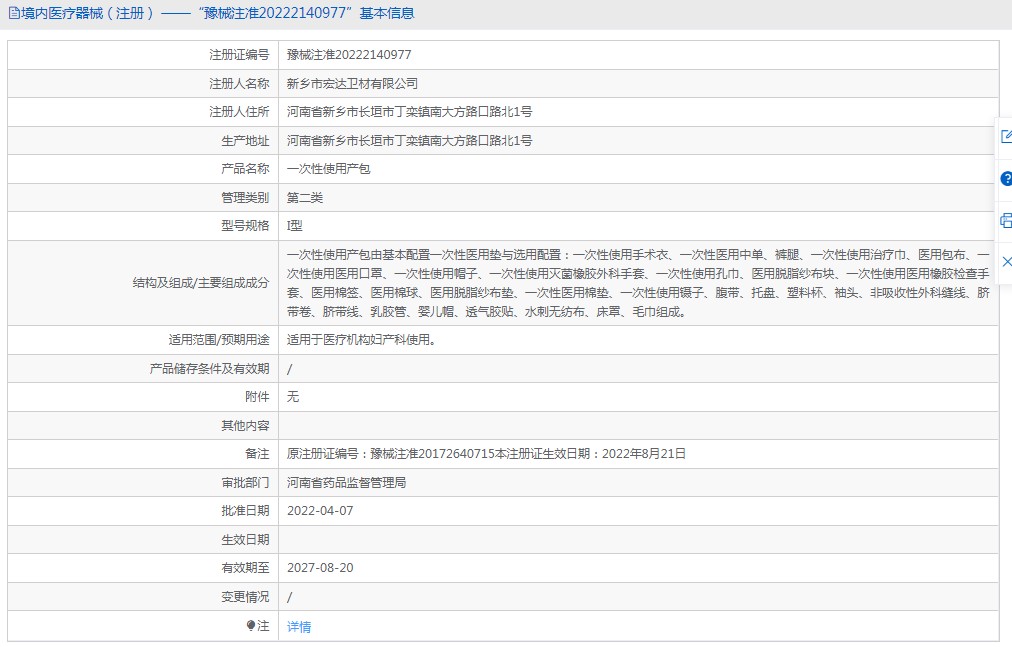Close the floating side panel with X
Viewport: 1012px width, 647px height.
coord(1007,262)
